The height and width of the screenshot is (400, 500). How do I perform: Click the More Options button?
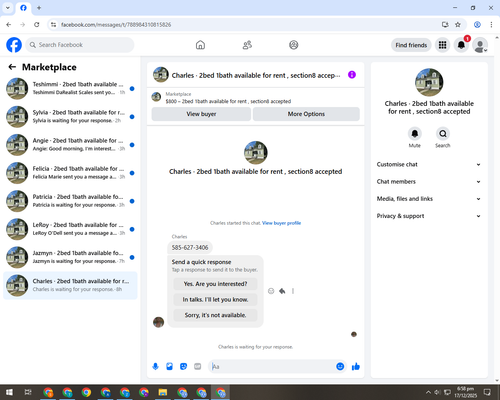coord(306,114)
